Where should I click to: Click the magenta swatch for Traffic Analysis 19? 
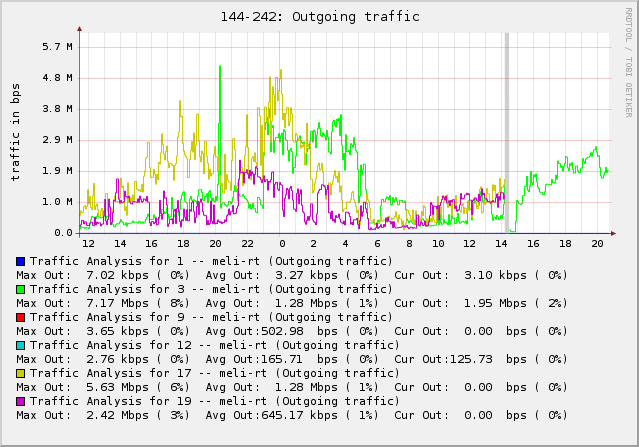pyautogui.click(x=21, y=401)
